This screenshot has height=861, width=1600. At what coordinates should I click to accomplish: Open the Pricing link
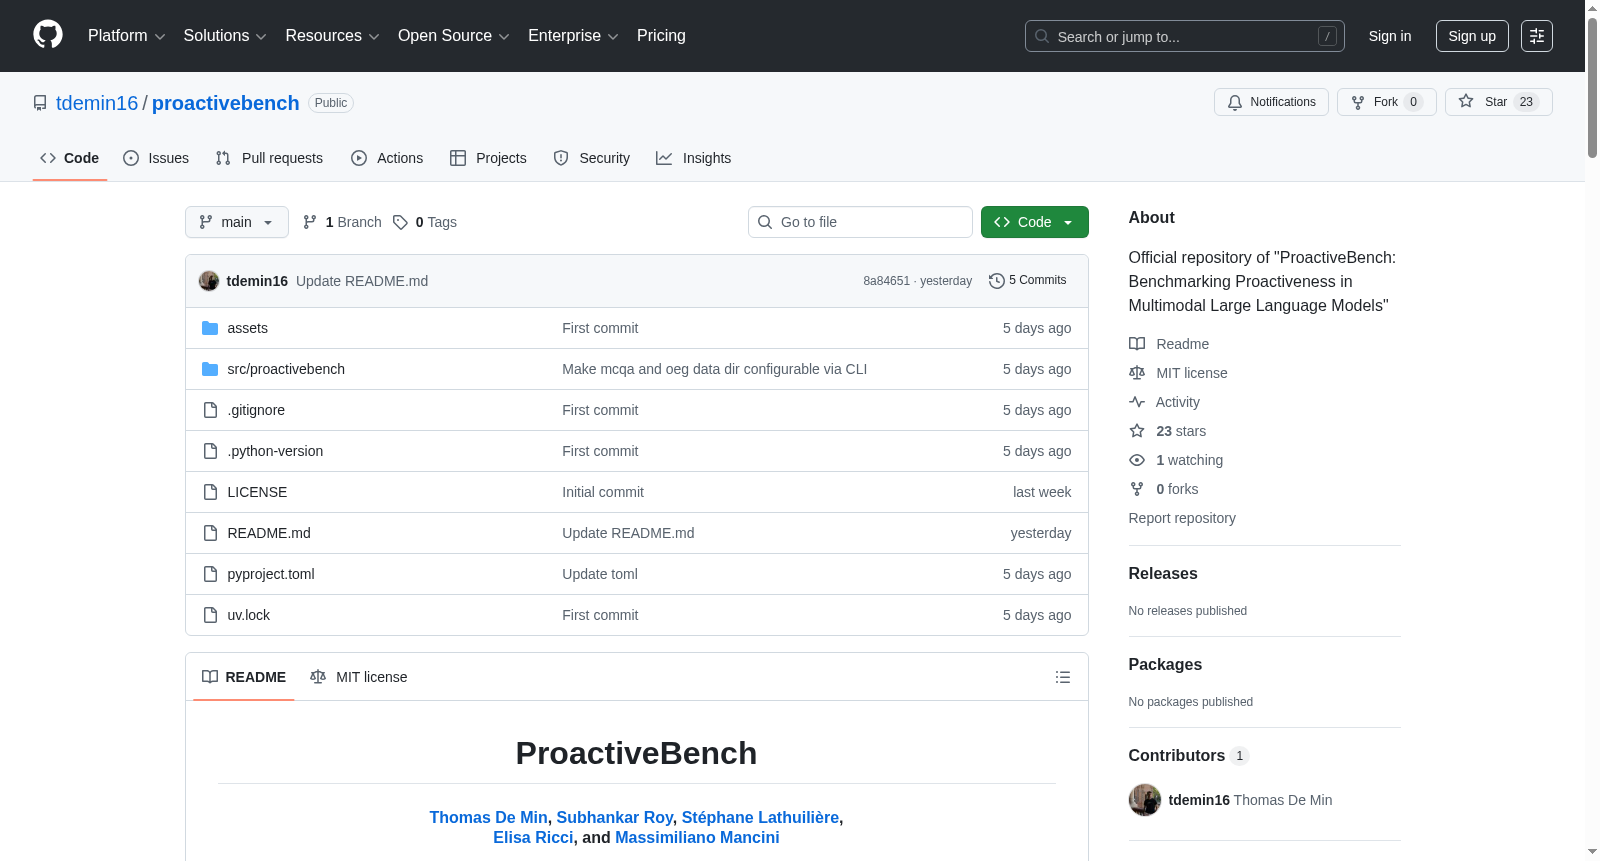661,36
